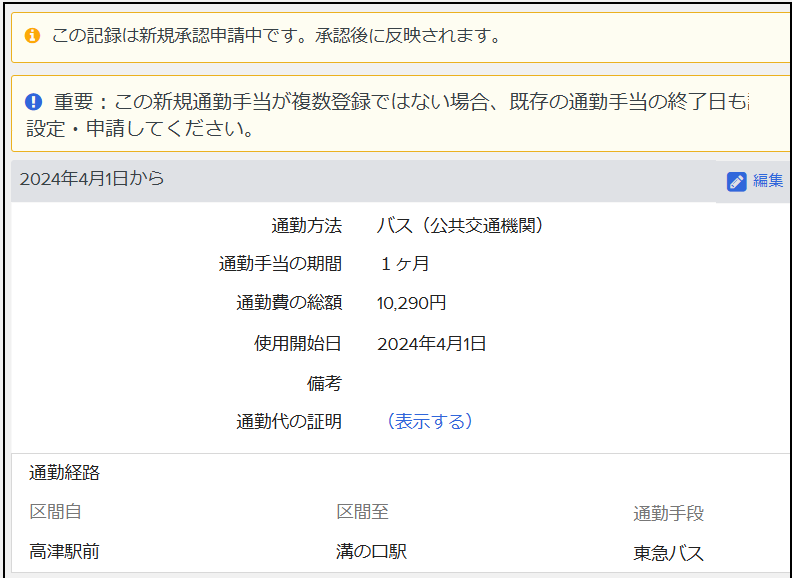This screenshot has width=792, height=578.
Task: Click the 通勤方法 field label
Action: 306,225
